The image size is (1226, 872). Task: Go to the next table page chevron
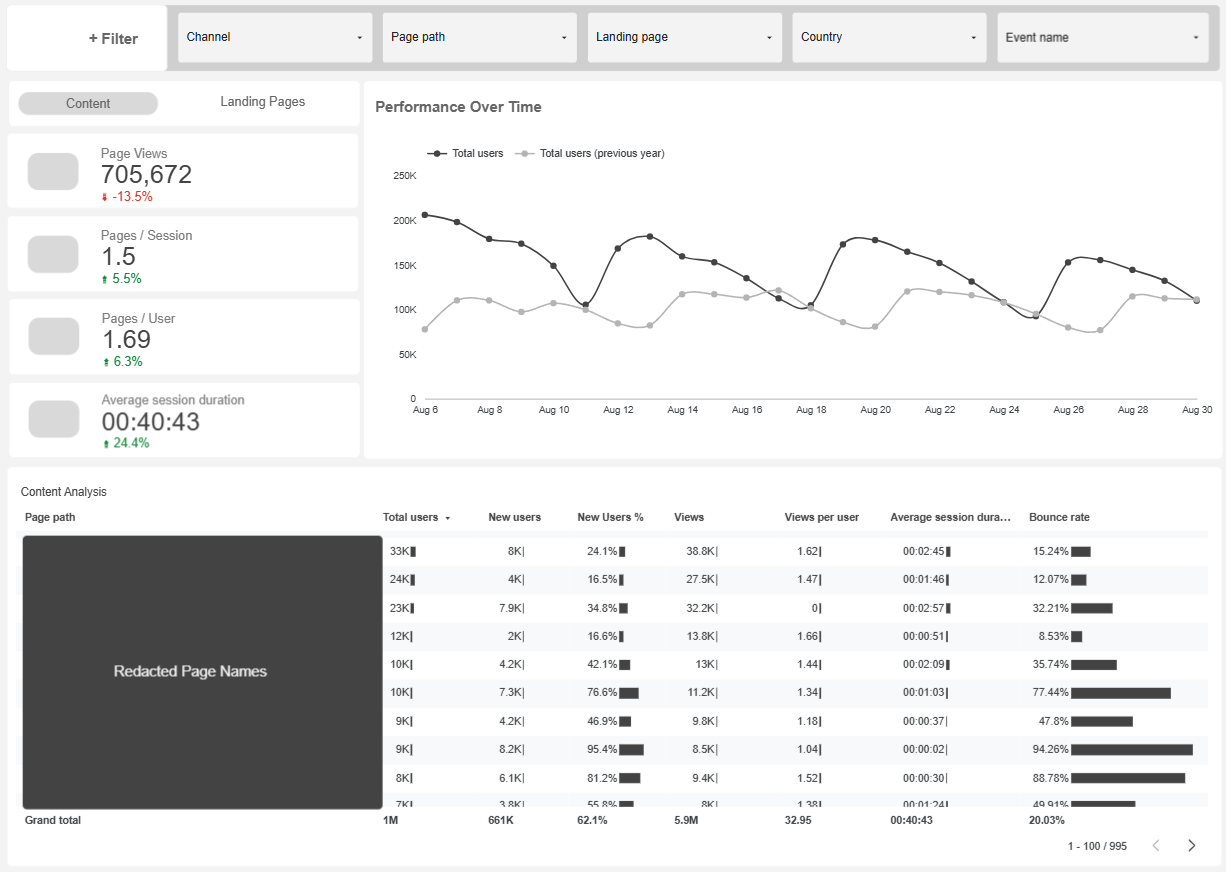1191,845
